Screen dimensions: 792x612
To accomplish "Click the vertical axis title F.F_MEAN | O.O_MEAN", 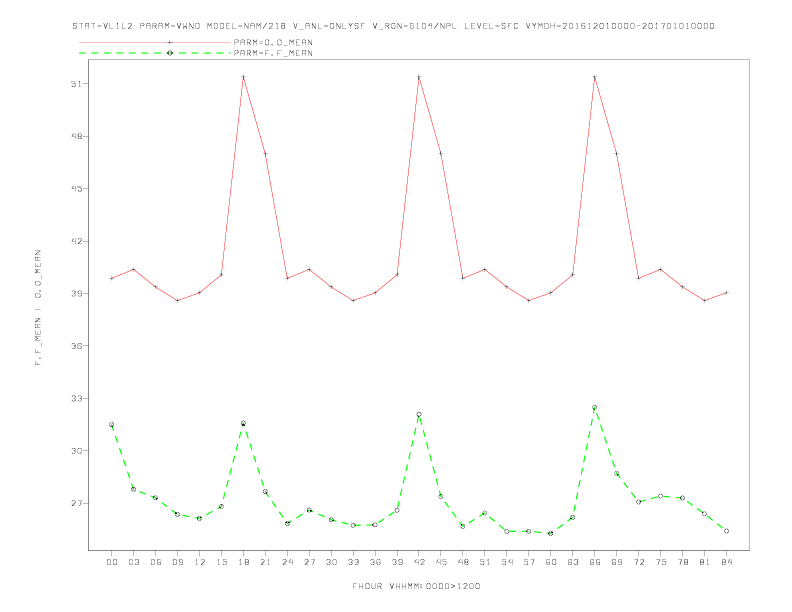I will (x=38, y=307).
